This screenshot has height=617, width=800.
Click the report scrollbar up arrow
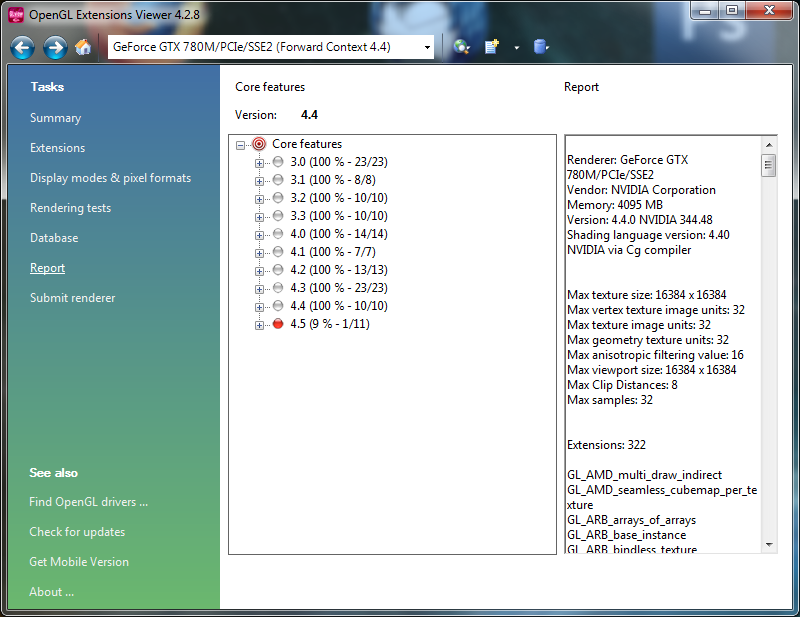point(768,145)
